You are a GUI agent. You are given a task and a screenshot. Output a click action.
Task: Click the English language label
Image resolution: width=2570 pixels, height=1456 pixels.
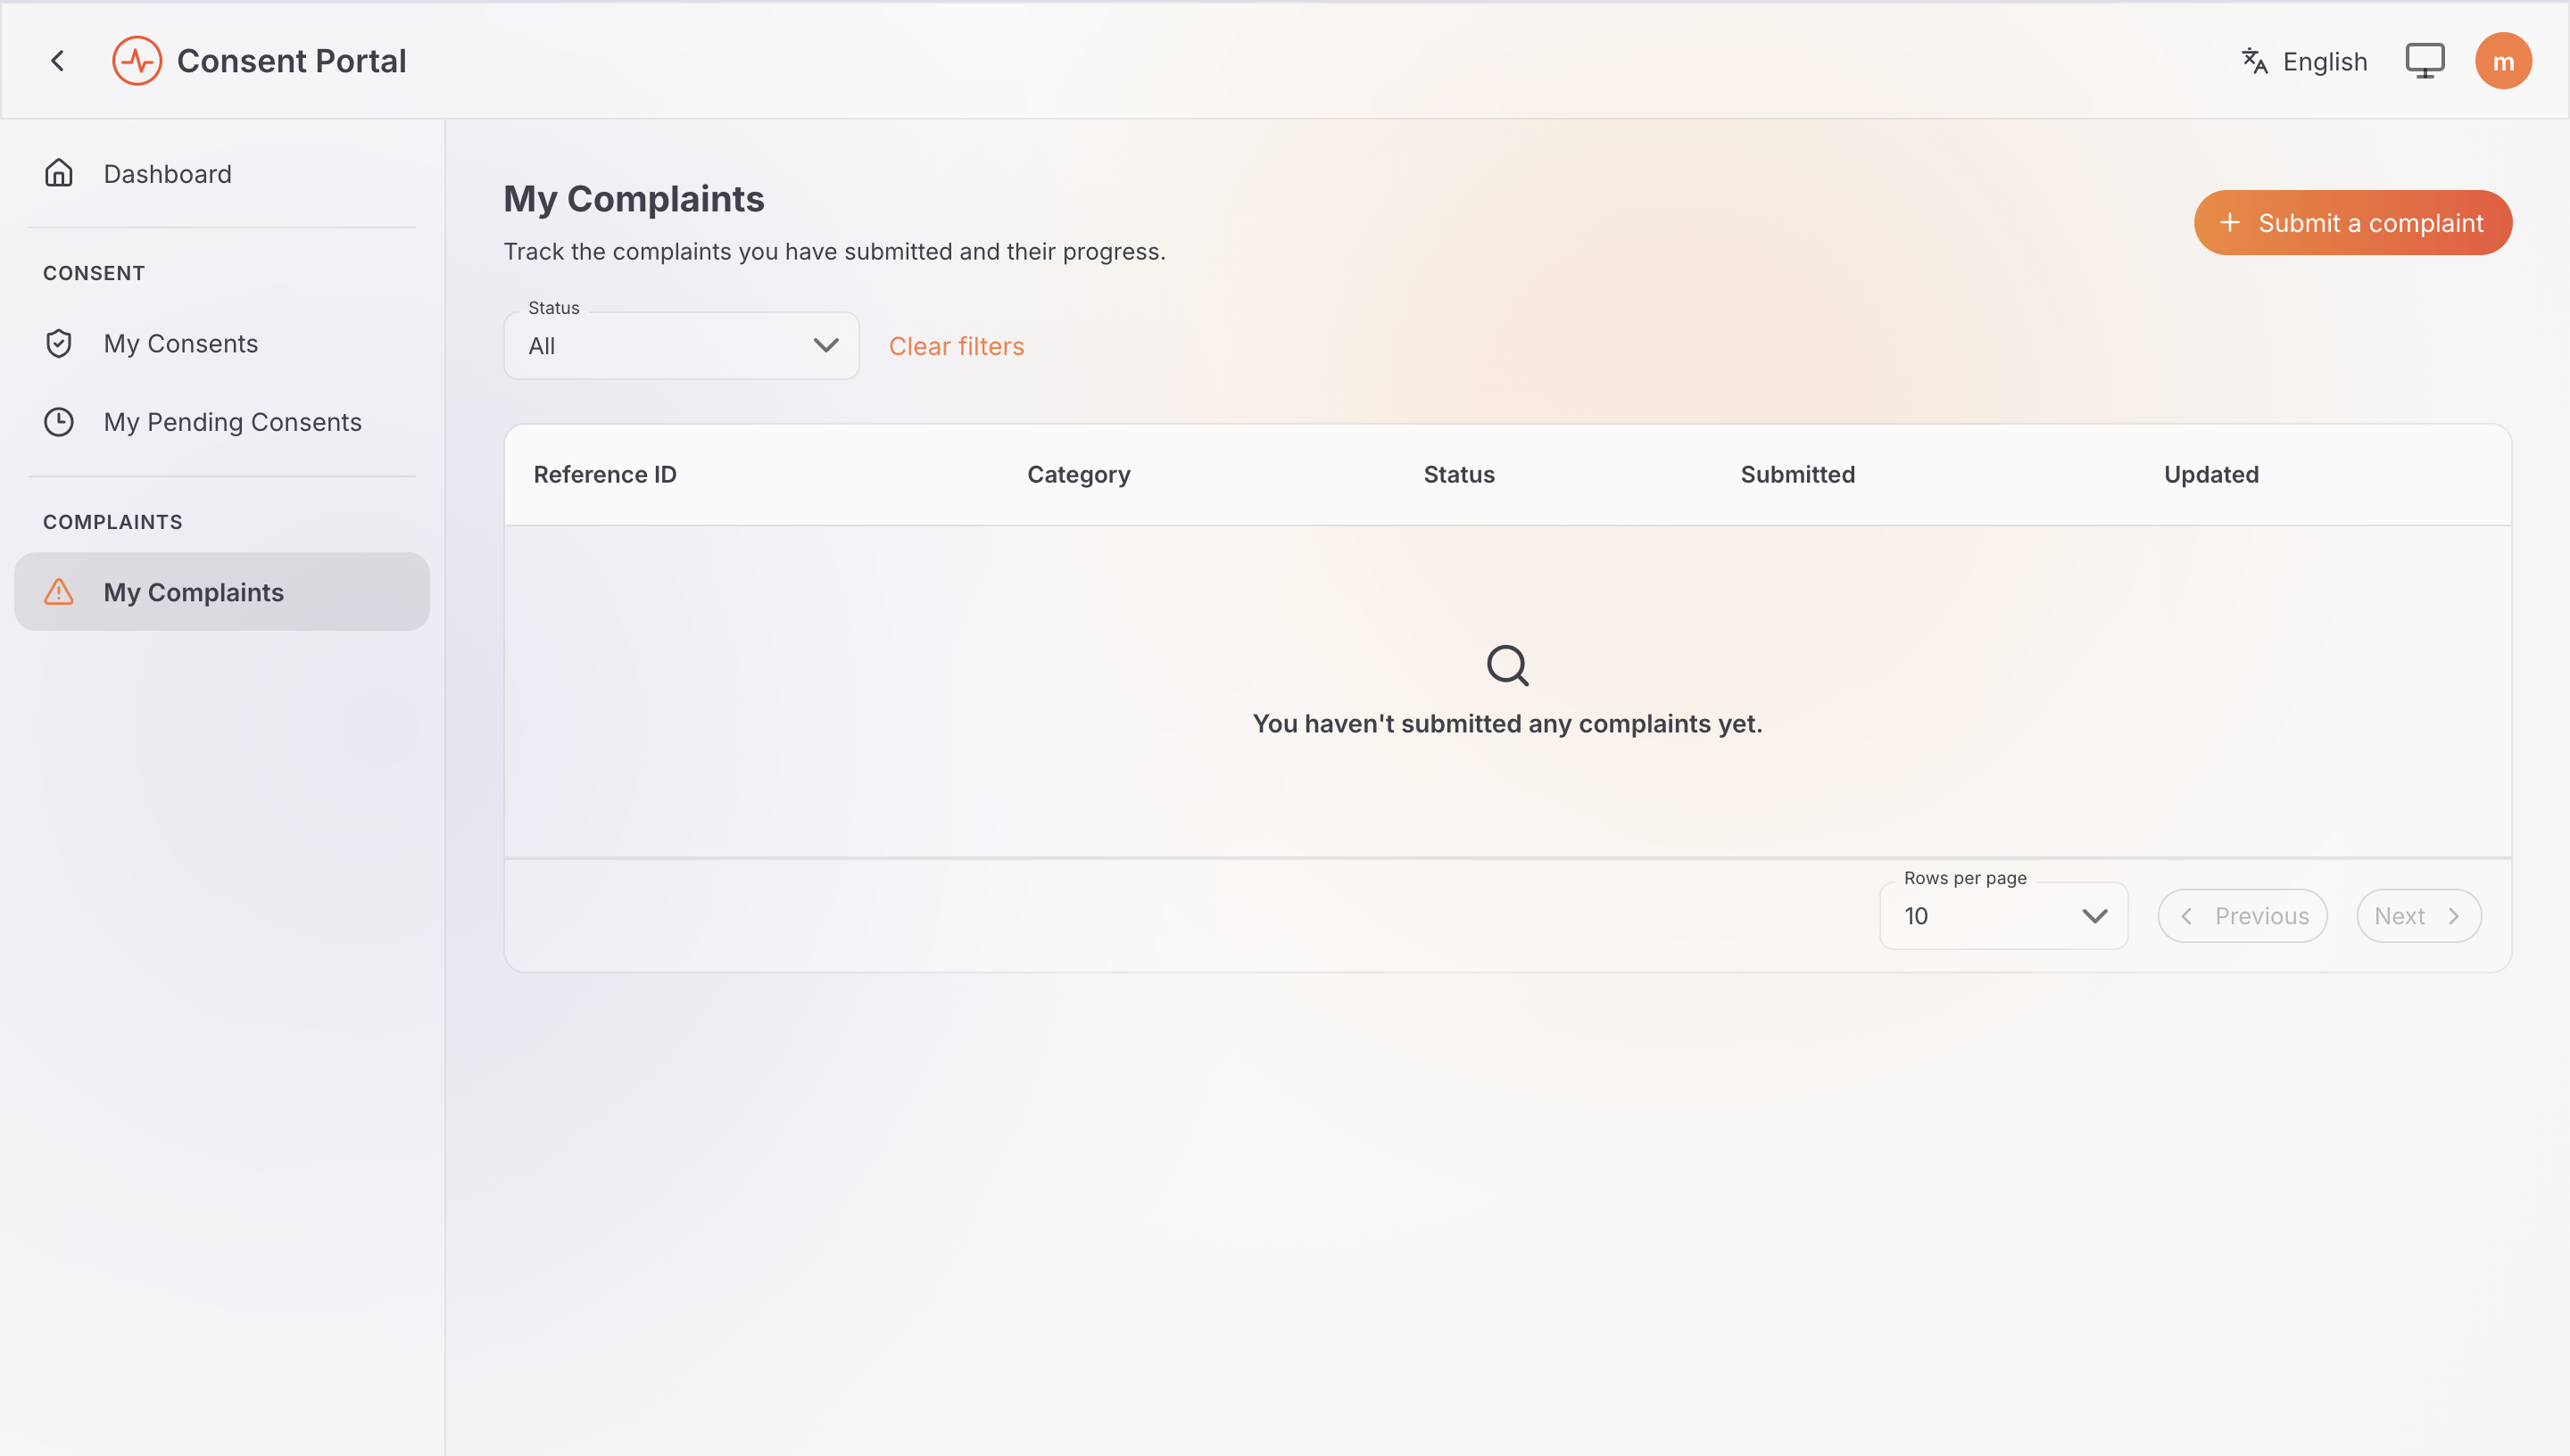(x=2324, y=62)
